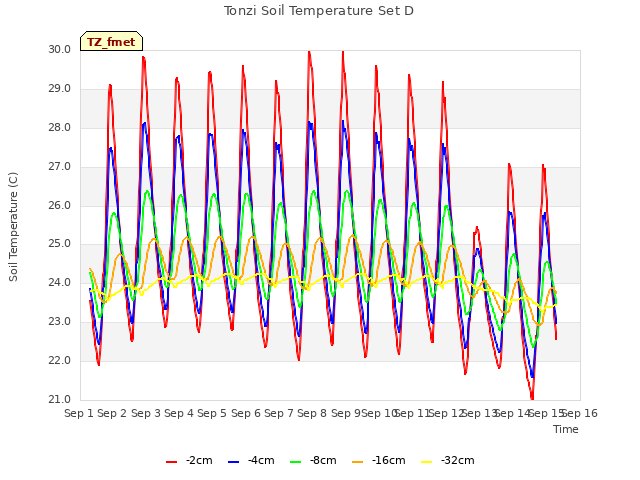Click the Sep 2 x-axis label
The height and width of the screenshot is (480, 640).
(112, 413)
